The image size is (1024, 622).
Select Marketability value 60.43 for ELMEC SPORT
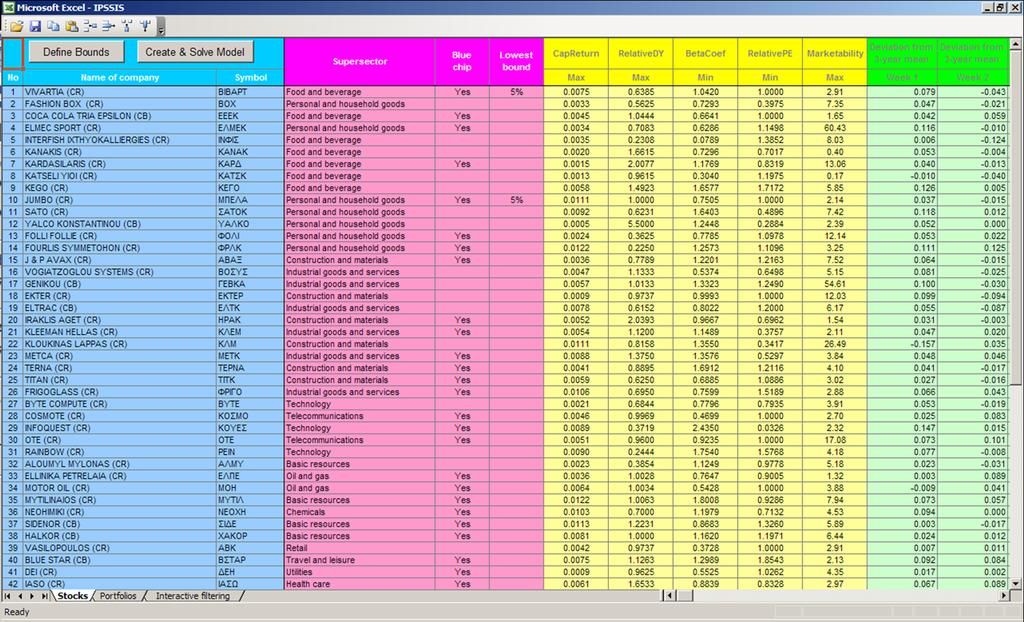click(835, 128)
